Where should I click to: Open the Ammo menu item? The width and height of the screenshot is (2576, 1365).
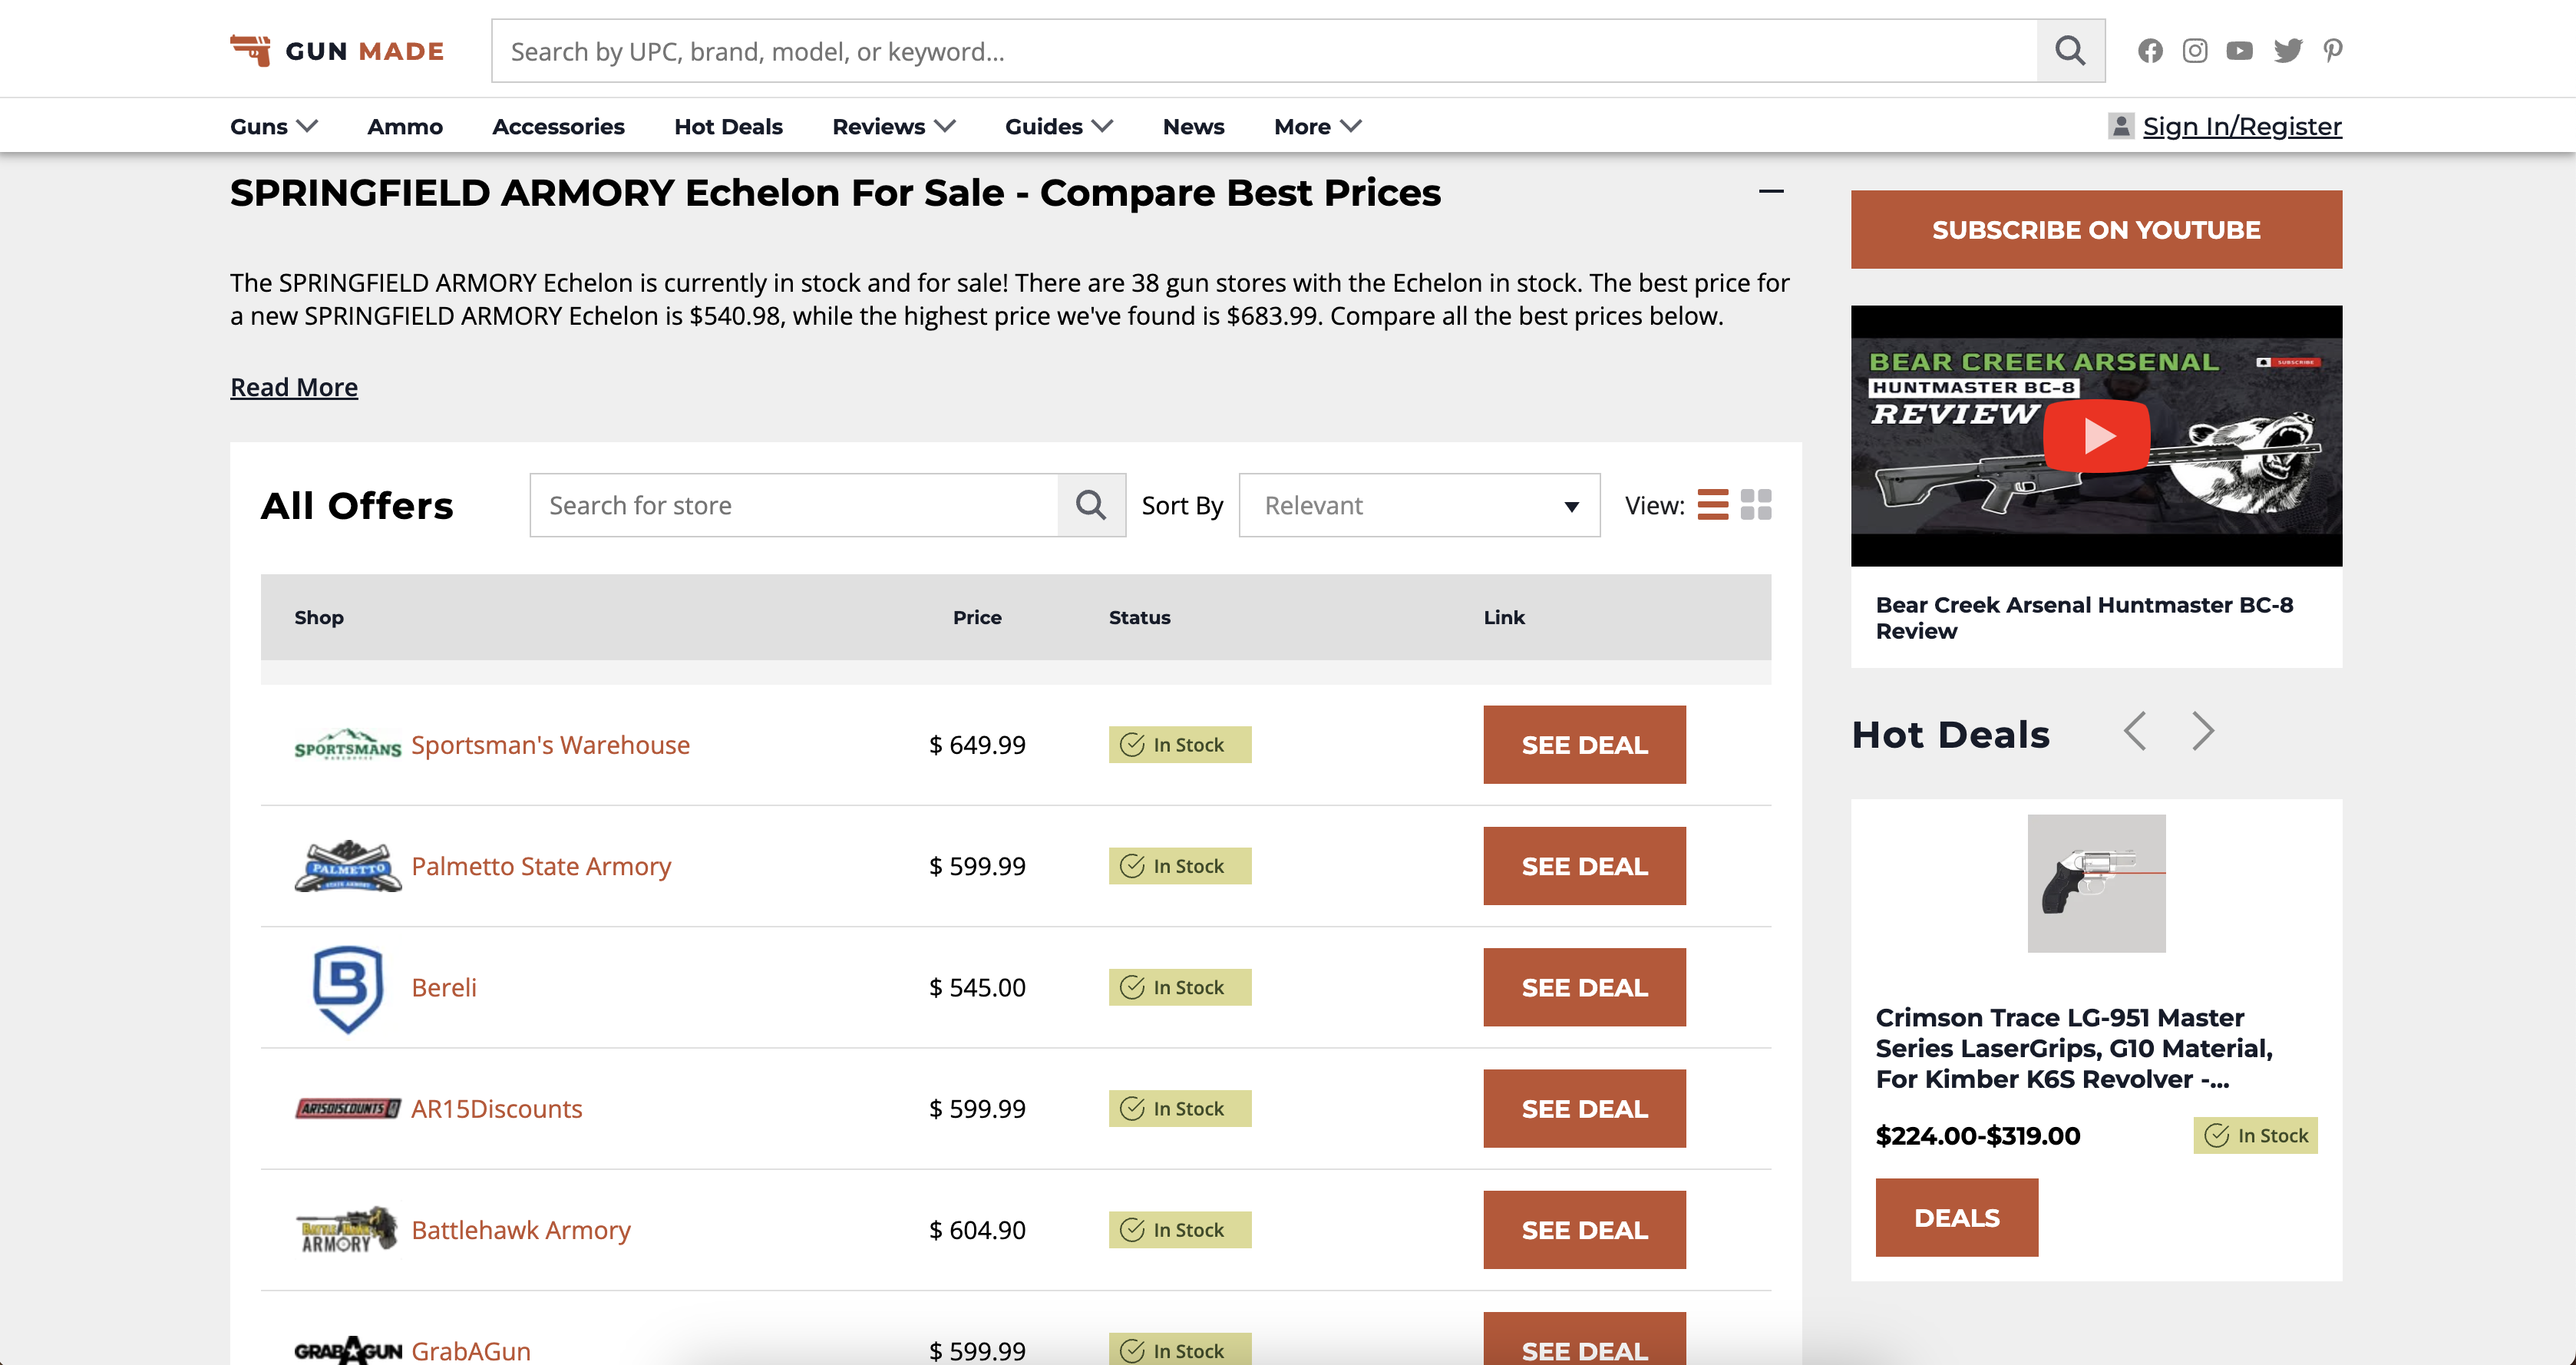click(405, 126)
